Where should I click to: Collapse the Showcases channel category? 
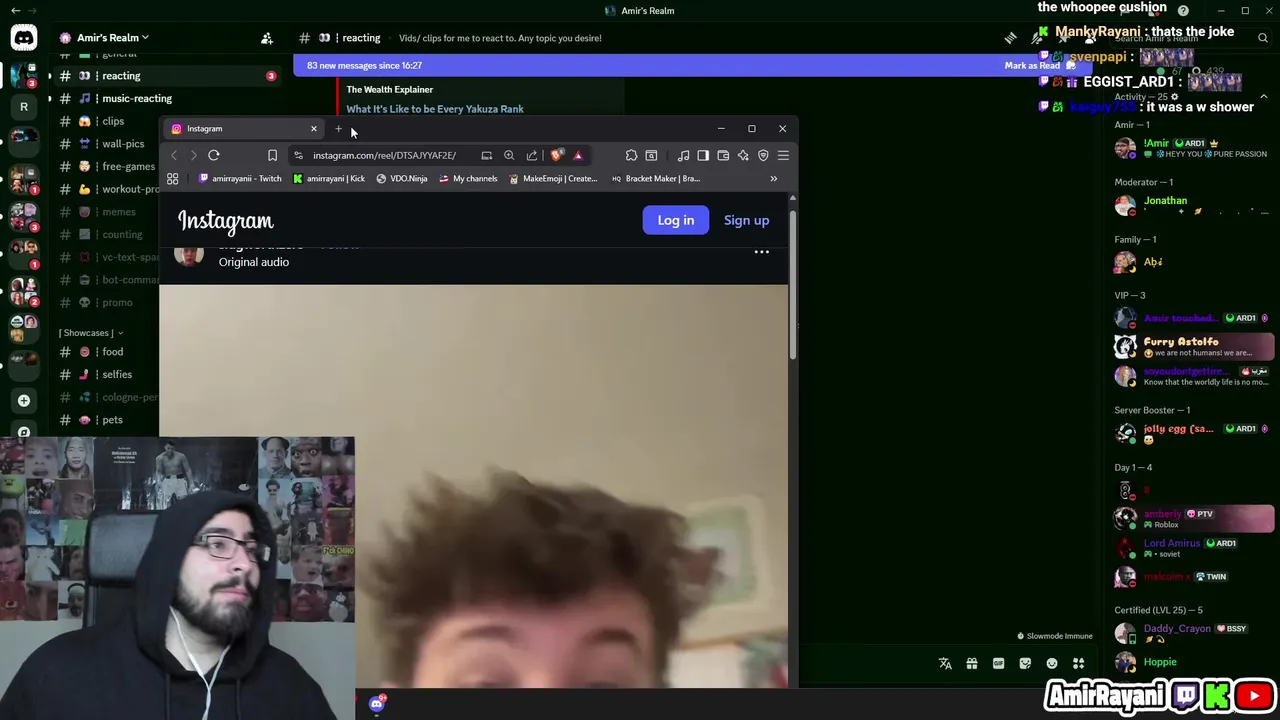(91, 332)
